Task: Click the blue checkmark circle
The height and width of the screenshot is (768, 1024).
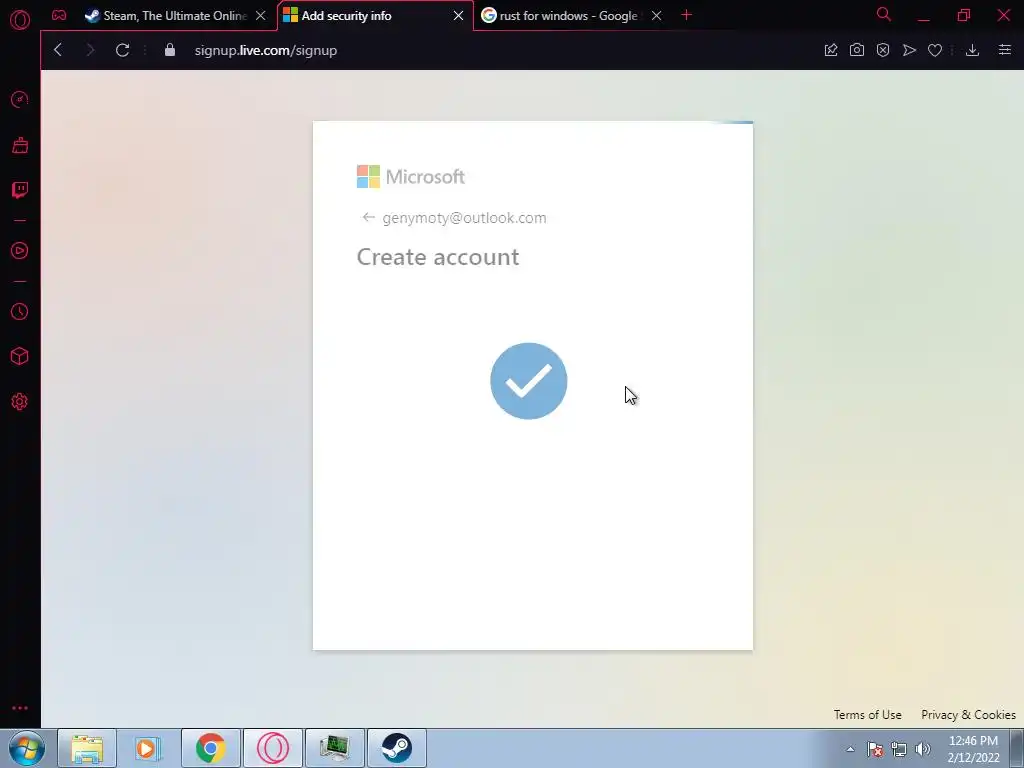Action: (528, 381)
